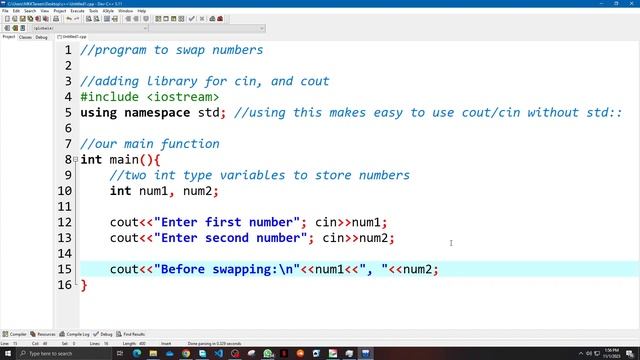Click the Save All toolbar icon

30,19
